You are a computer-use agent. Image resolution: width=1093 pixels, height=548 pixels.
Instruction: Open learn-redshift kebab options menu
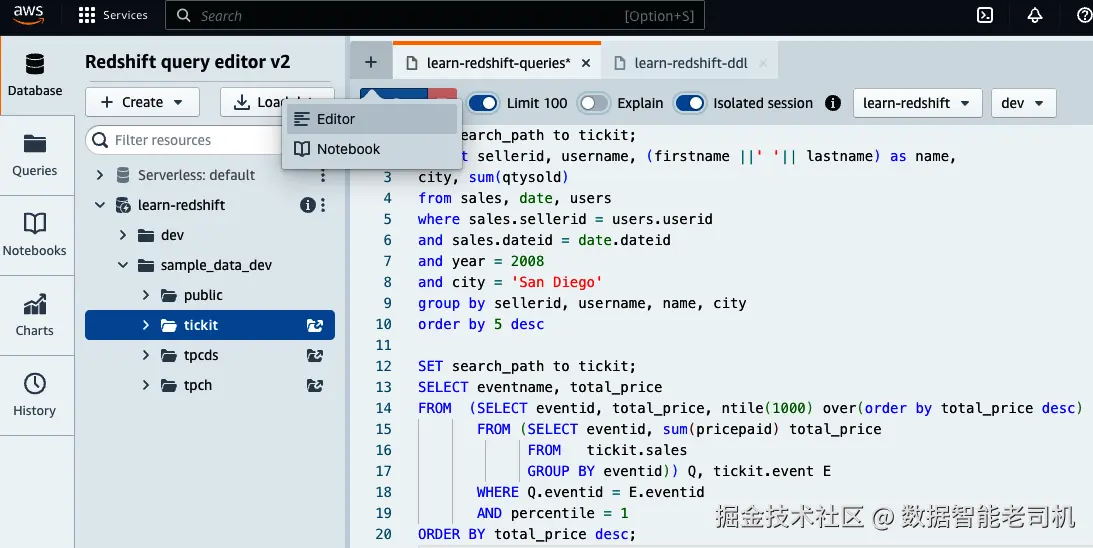tap(323, 205)
